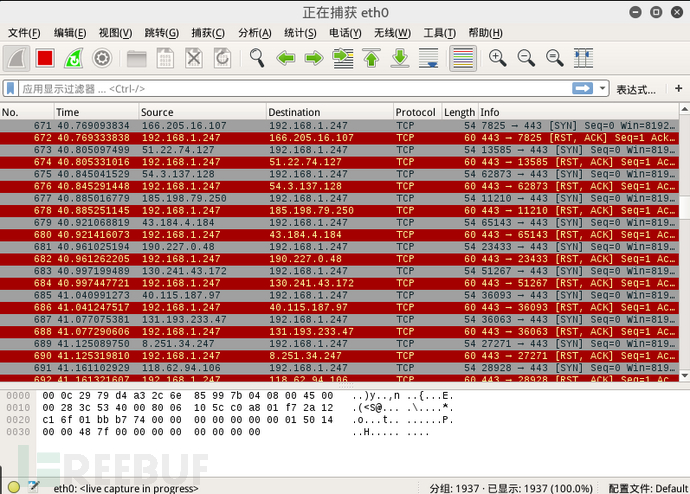Open the 编辑(E) menu
The width and height of the screenshot is (690, 494).
click(70, 33)
